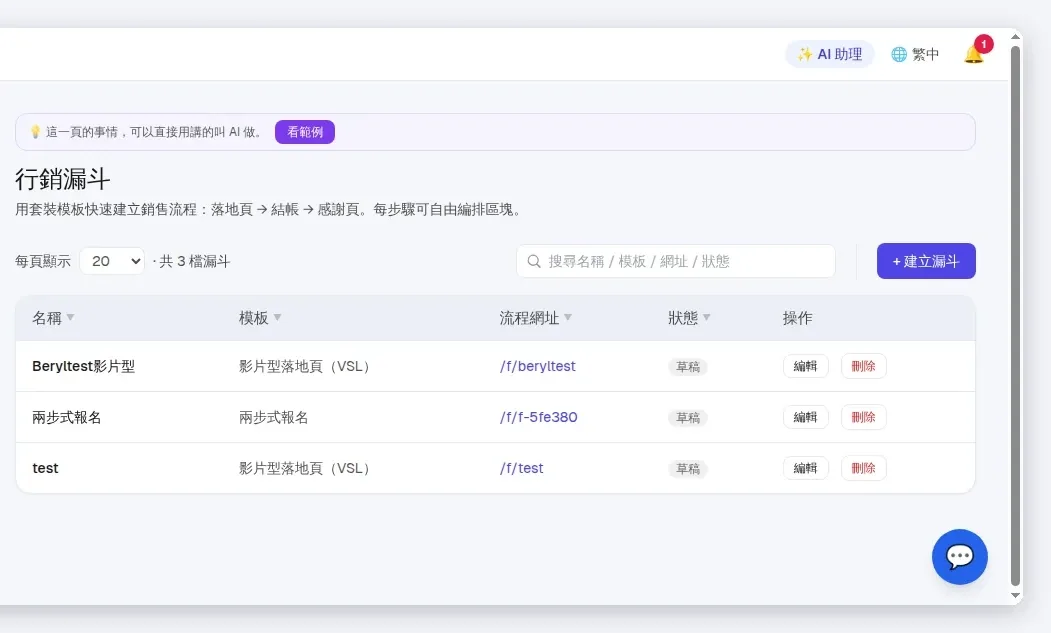
Task: Click 影片型落地頁 (VSL) template in Beryltest影片型 row
Action: tap(306, 366)
